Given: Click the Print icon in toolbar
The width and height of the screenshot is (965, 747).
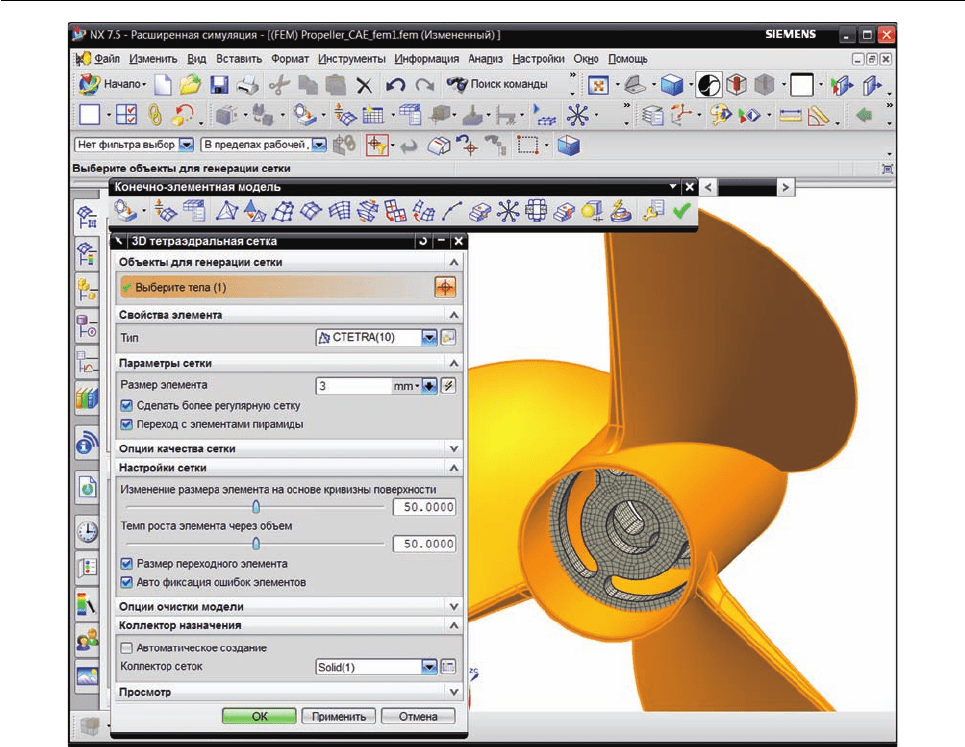Looking at the screenshot, I should click(248, 85).
